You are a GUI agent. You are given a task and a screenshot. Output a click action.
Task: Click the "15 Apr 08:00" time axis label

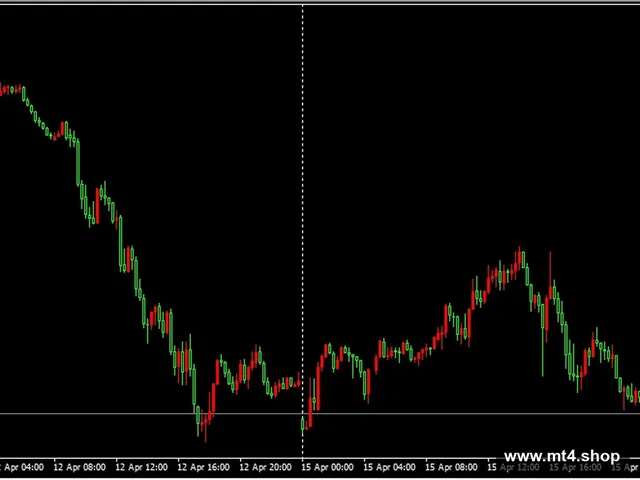pyautogui.click(x=451, y=467)
